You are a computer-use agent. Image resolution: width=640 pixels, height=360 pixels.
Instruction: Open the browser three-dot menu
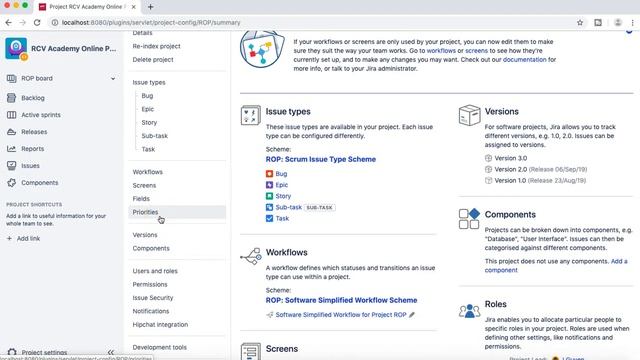point(632,23)
